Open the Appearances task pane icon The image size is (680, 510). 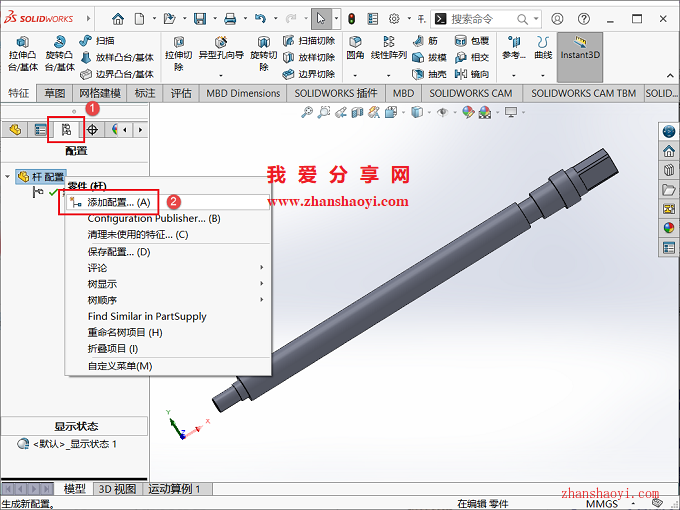coord(669,227)
